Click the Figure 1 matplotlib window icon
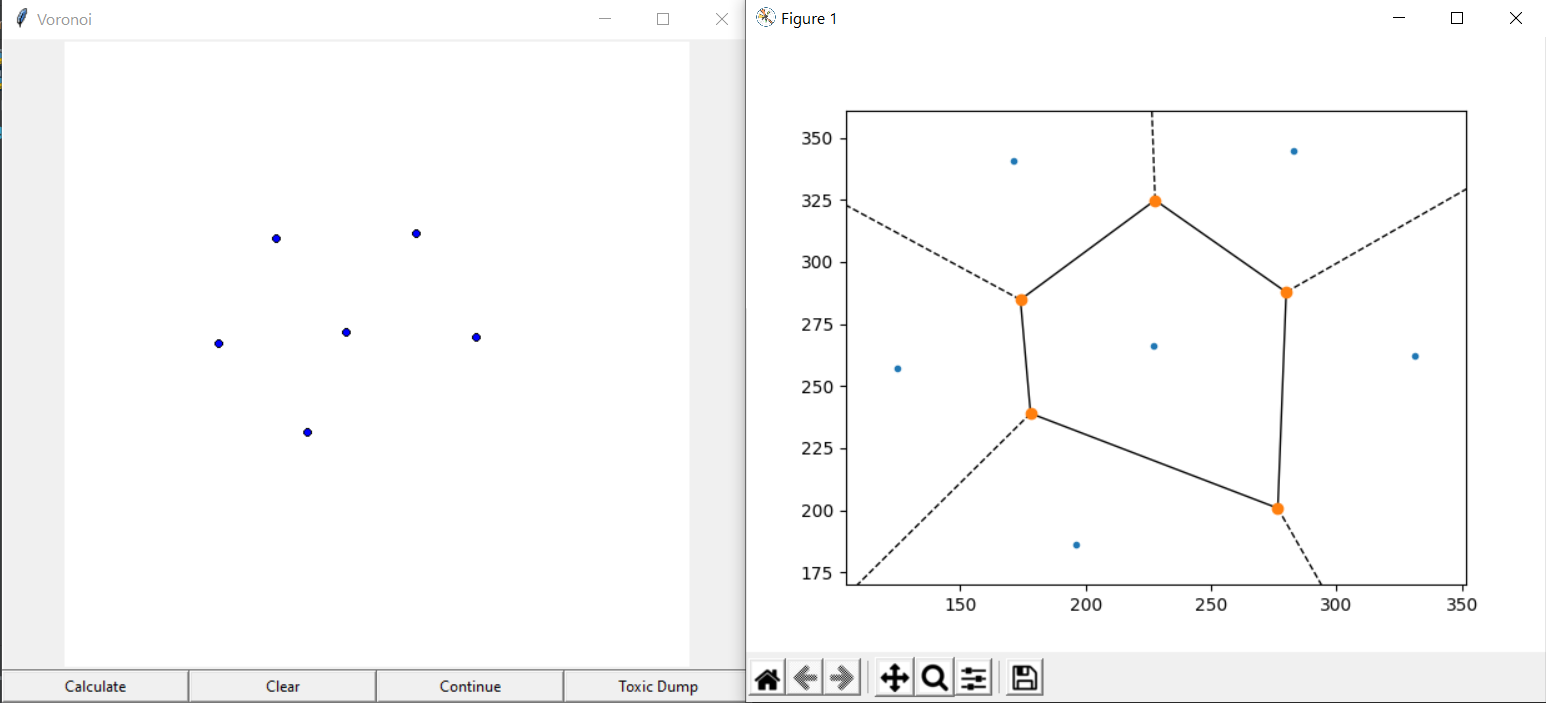Image resolution: width=1546 pixels, height=703 pixels. tap(766, 18)
